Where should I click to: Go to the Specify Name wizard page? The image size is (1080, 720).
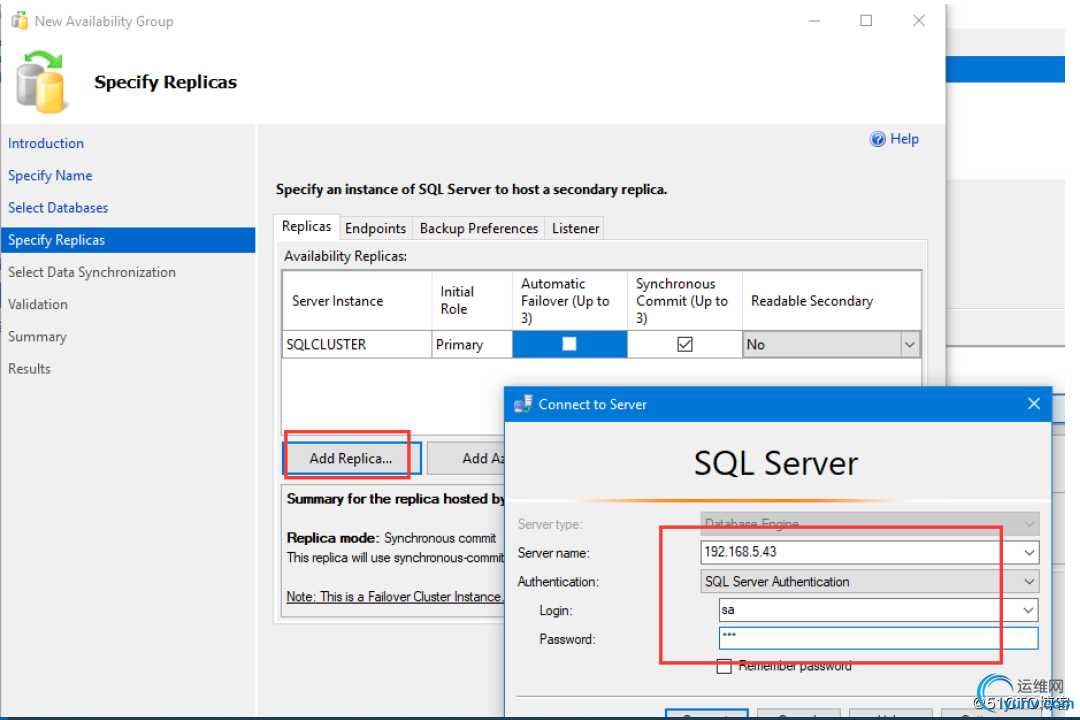click(x=50, y=176)
